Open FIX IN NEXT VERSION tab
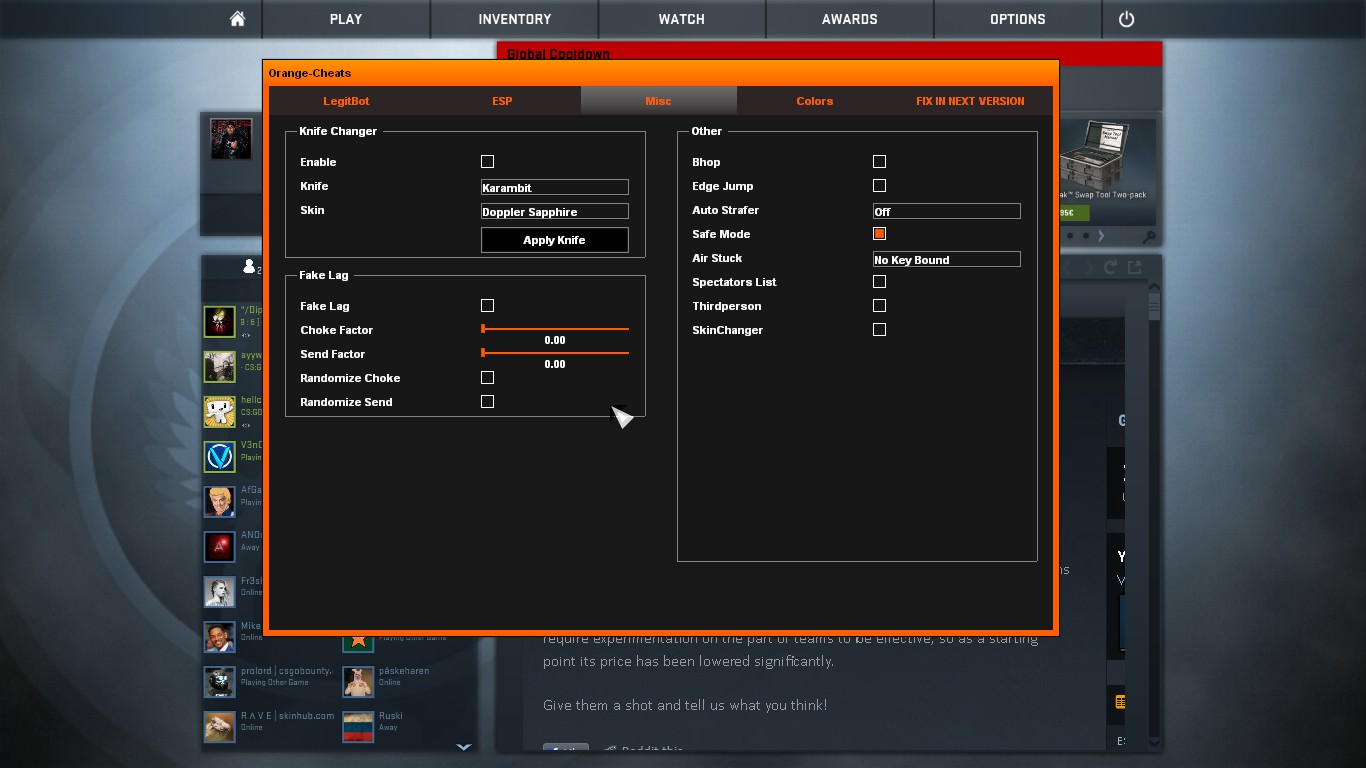This screenshot has width=1366, height=768. tap(970, 101)
